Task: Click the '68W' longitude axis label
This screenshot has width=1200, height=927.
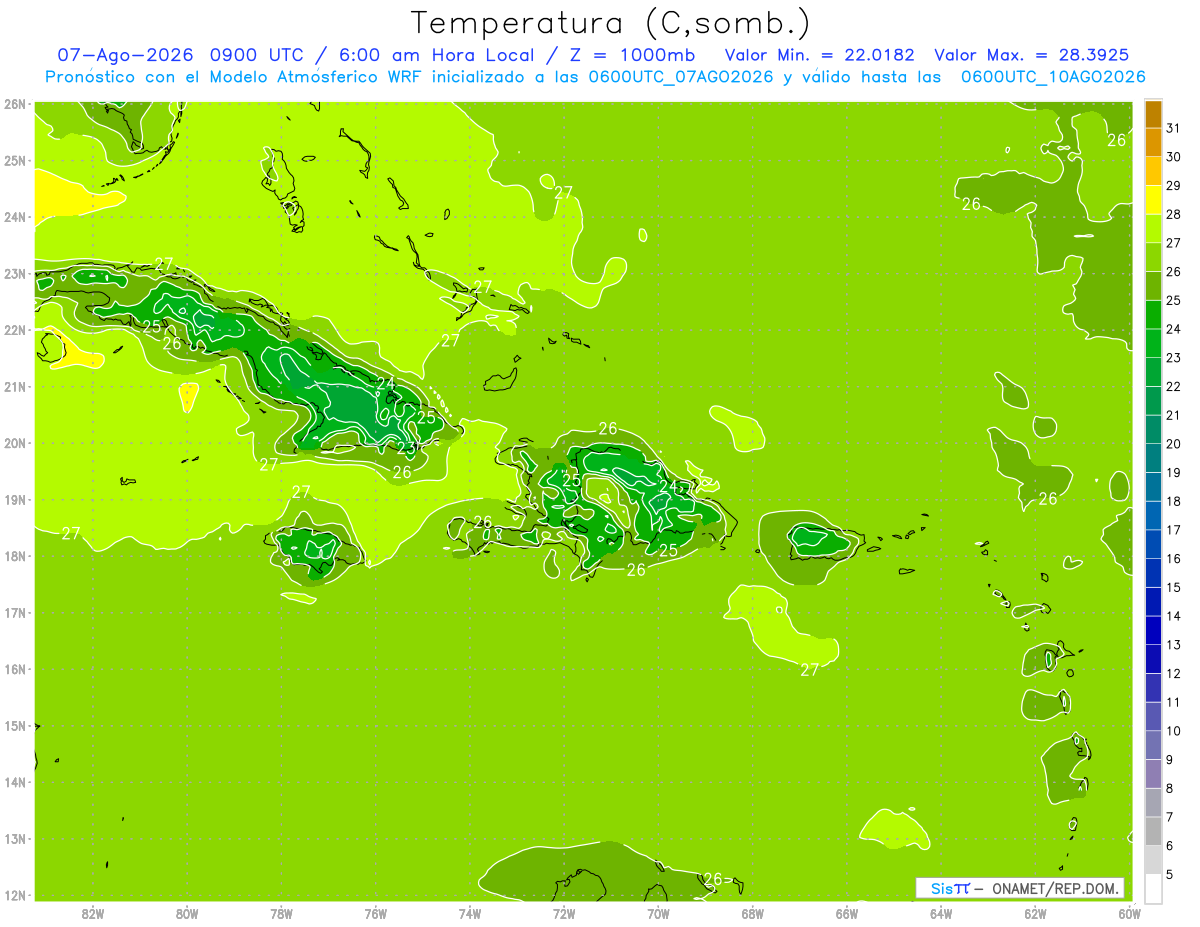Action: click(753, 913)
